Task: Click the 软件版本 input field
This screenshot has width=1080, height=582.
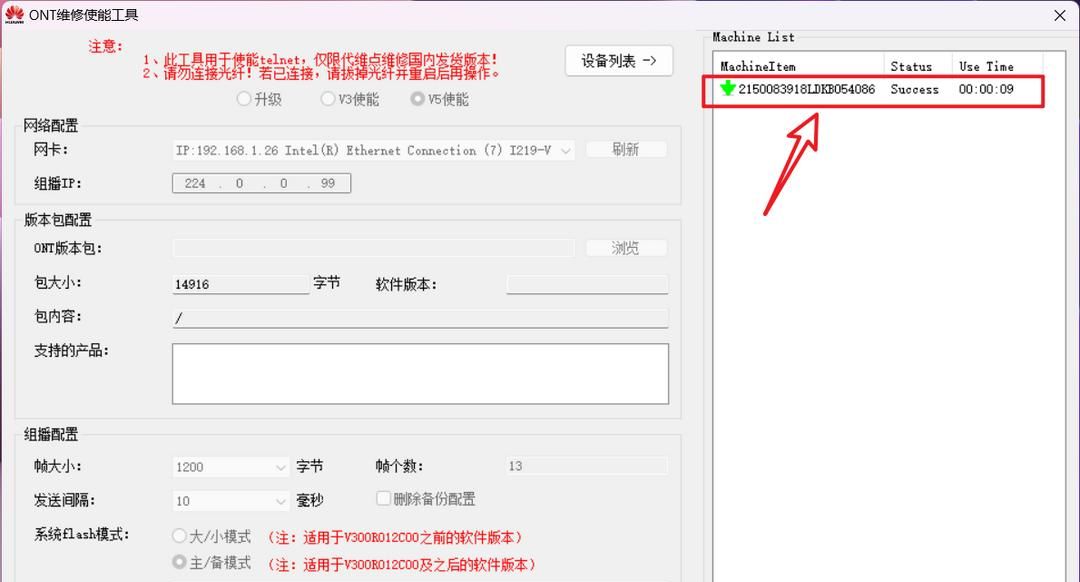Action: tap(587, 284)
